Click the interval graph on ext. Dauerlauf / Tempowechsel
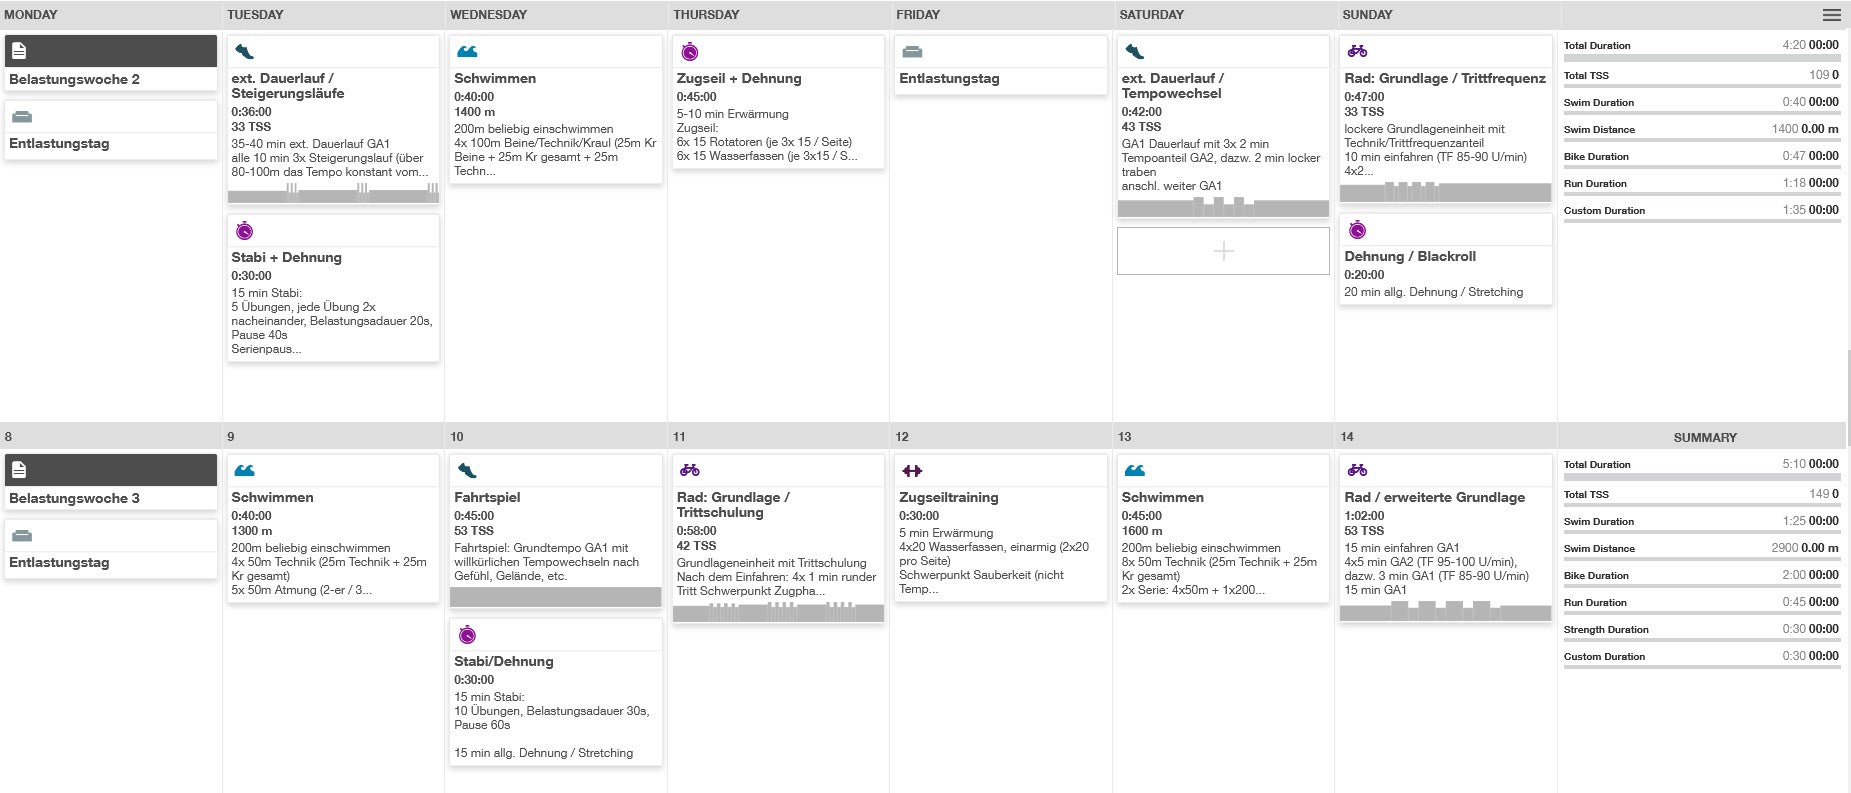The image size is (1851, 793). [1223, 207]
